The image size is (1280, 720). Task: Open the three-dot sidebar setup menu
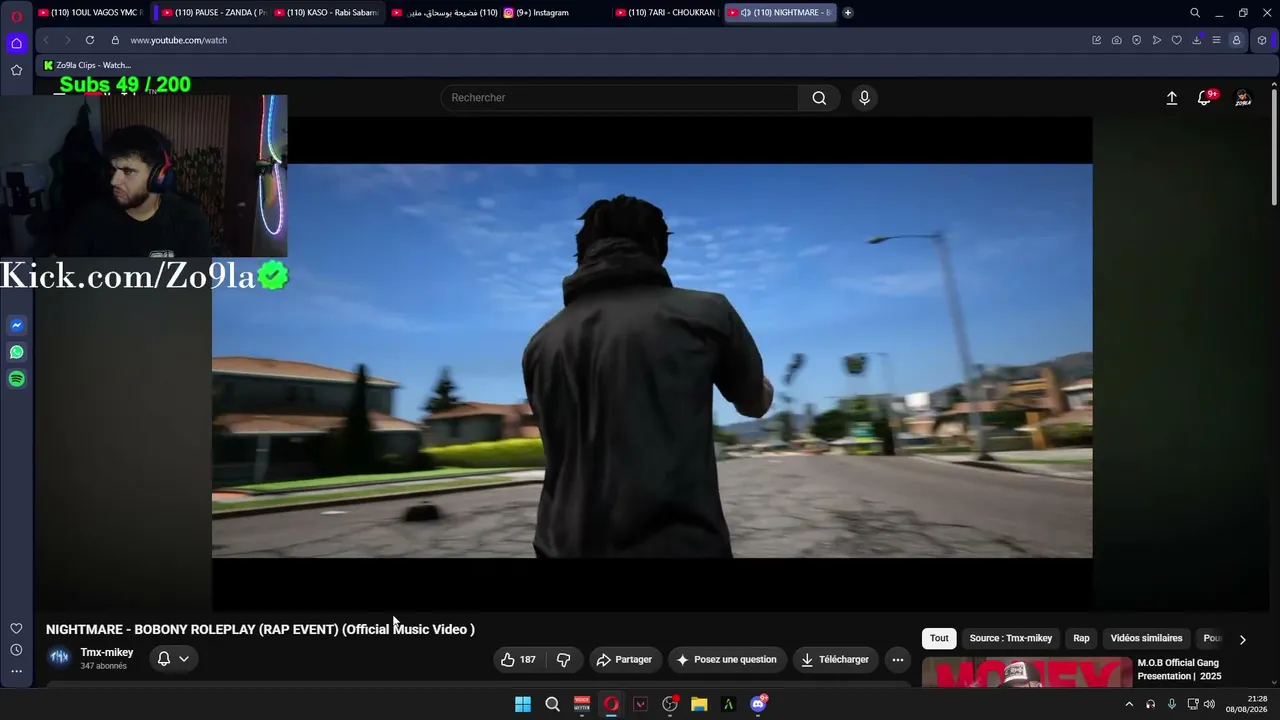[16, 671]
